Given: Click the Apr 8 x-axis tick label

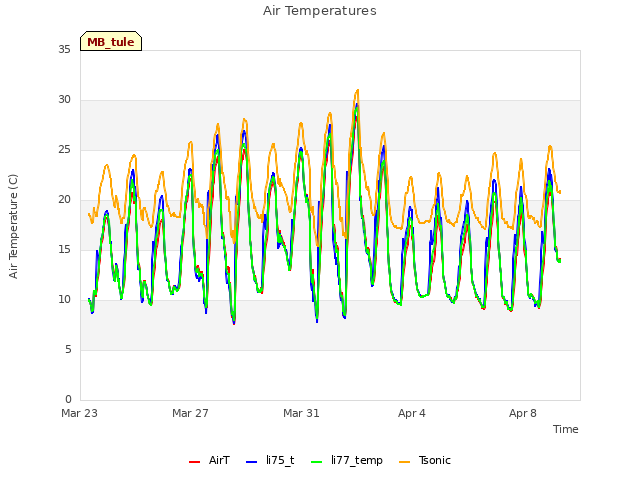Looking at the screenshot, I should point(523,413).
